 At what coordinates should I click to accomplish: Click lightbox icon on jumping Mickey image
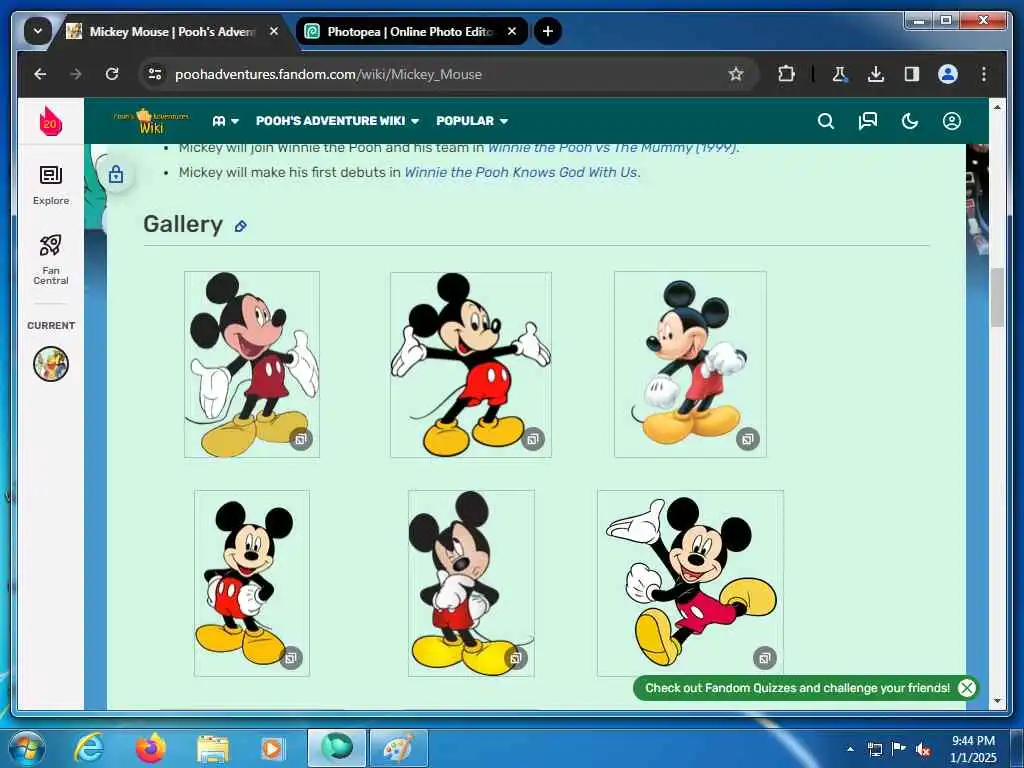[x=765, y=658]
